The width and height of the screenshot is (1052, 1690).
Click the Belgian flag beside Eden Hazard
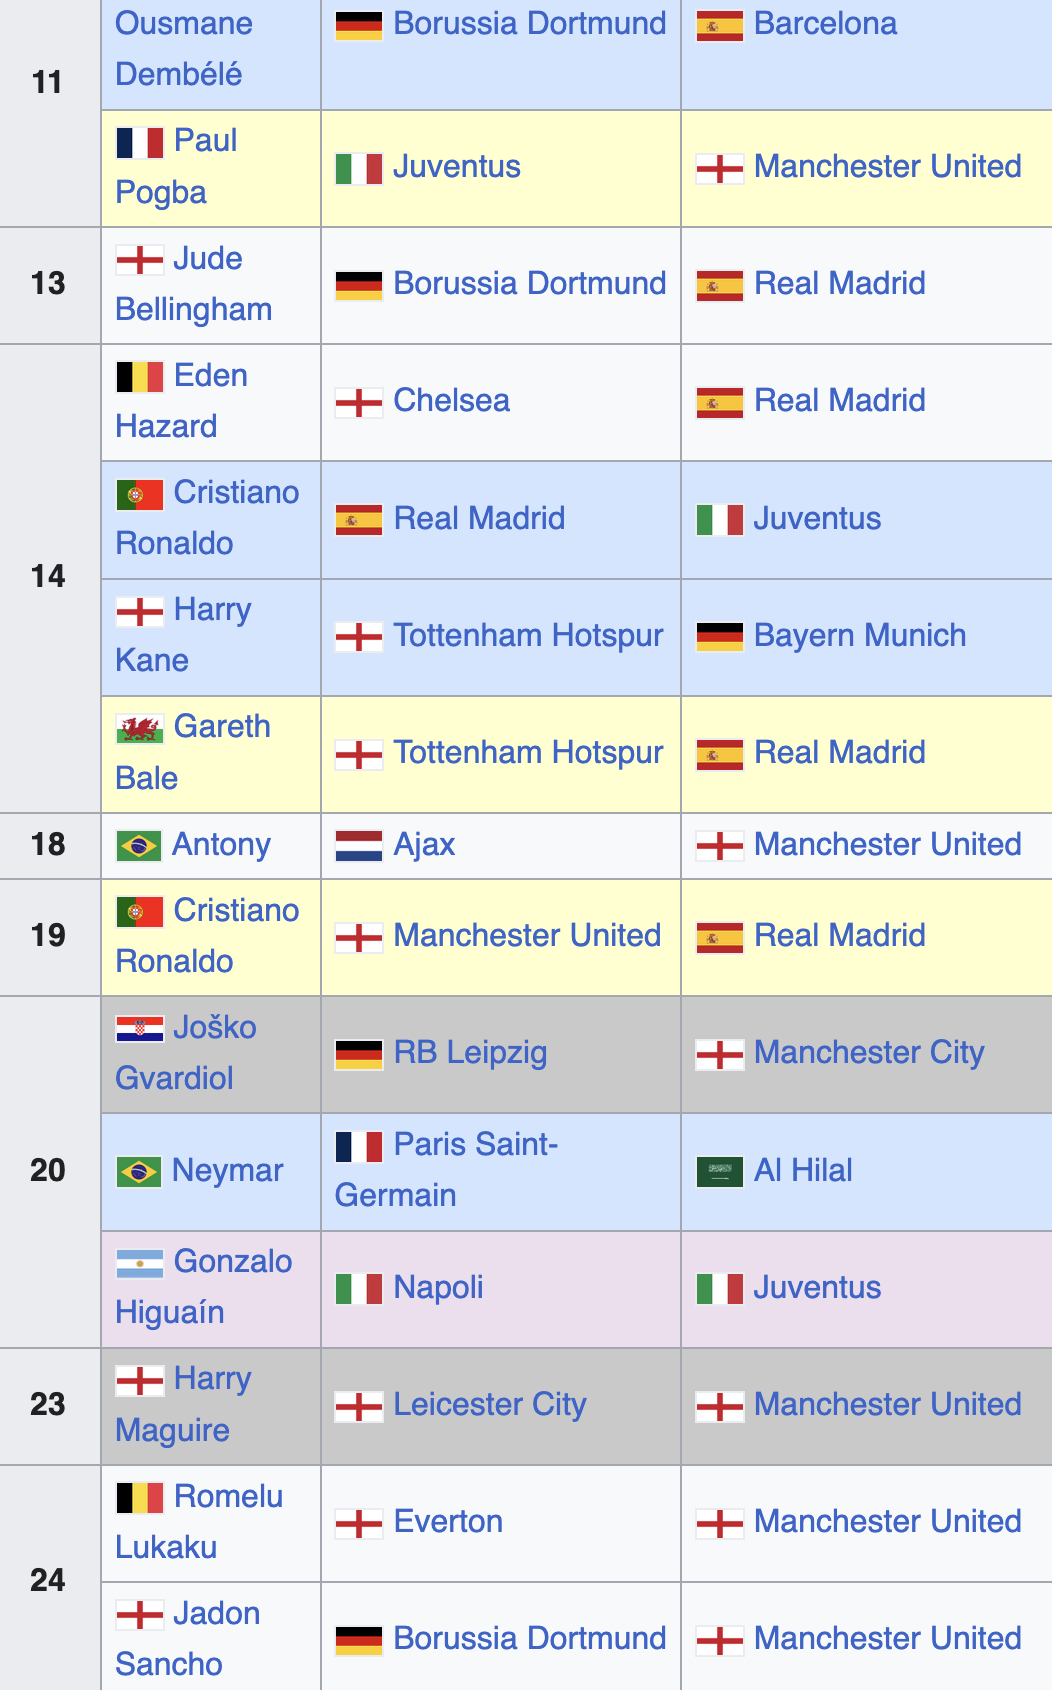coord(139,377)
